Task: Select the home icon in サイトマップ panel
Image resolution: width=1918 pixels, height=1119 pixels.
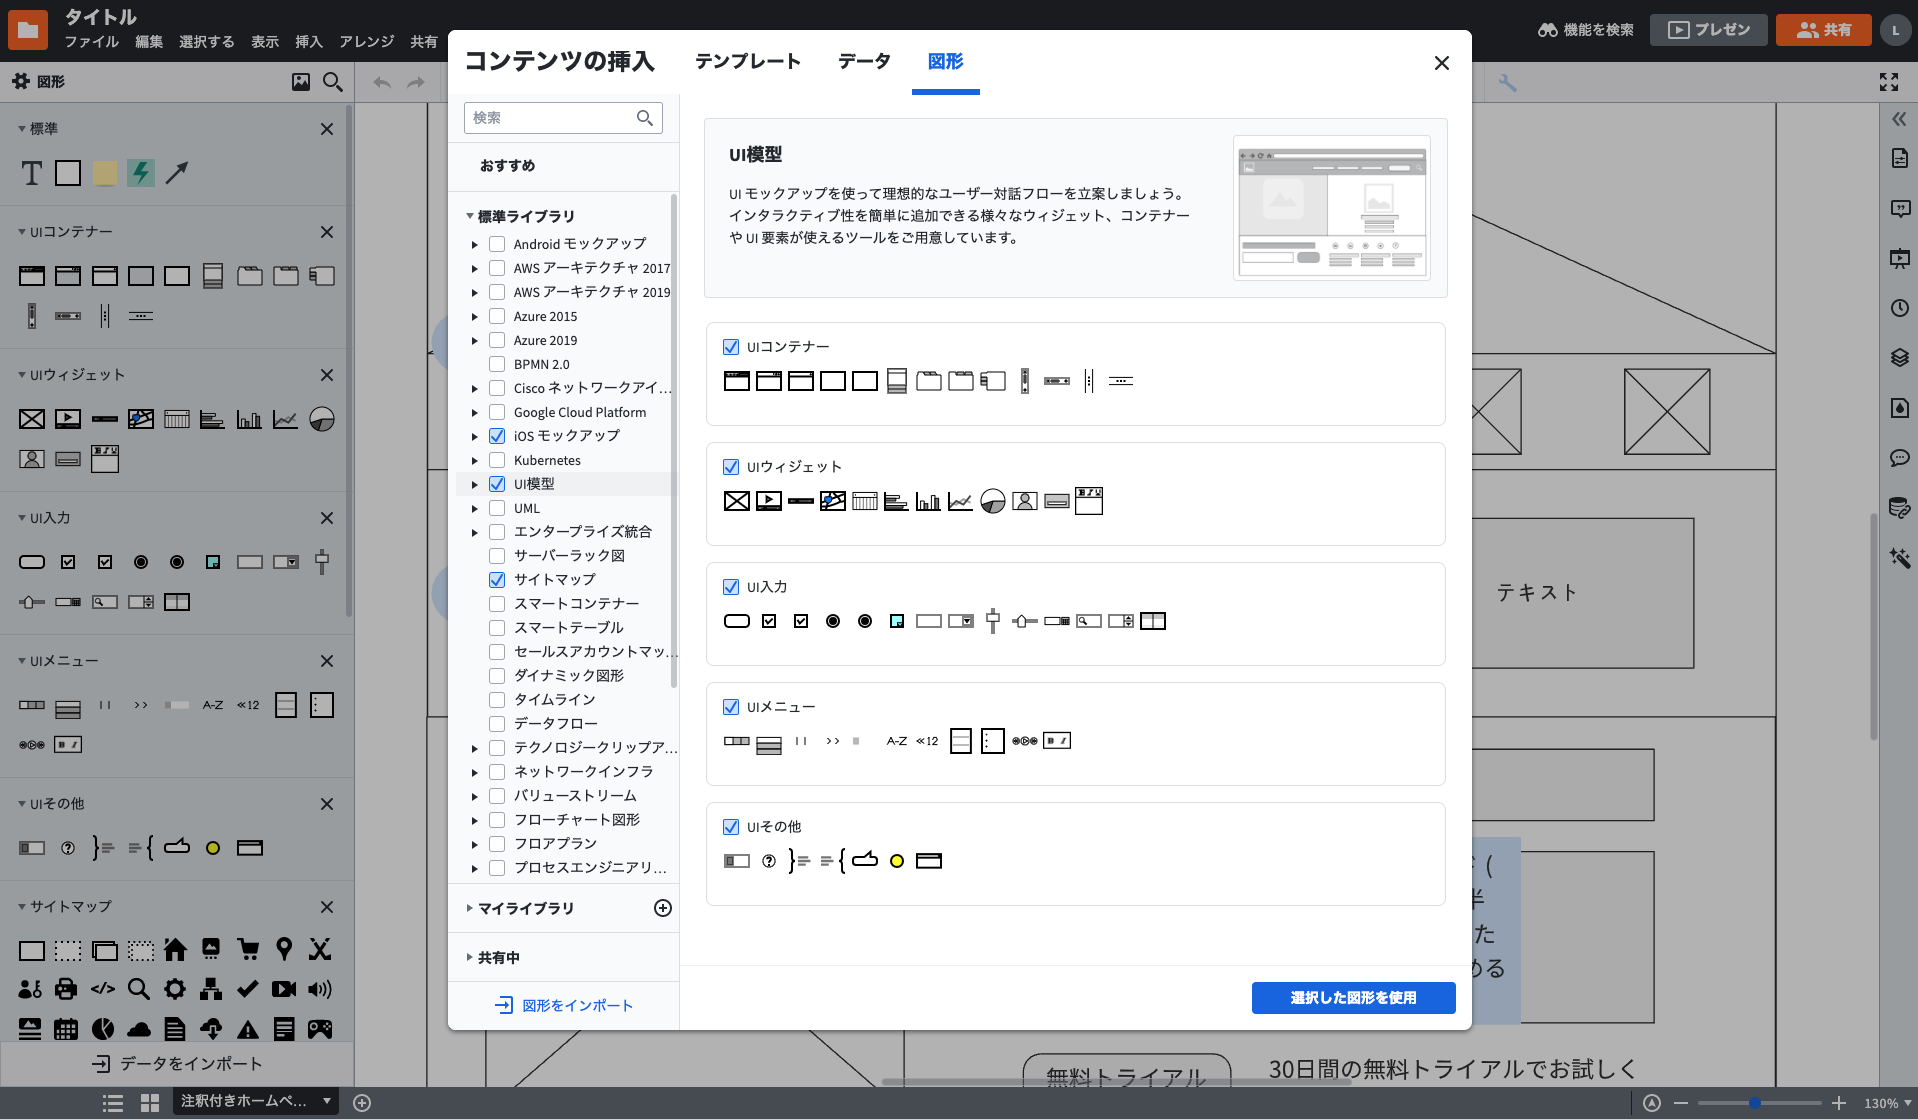Action: coord(176,949)
